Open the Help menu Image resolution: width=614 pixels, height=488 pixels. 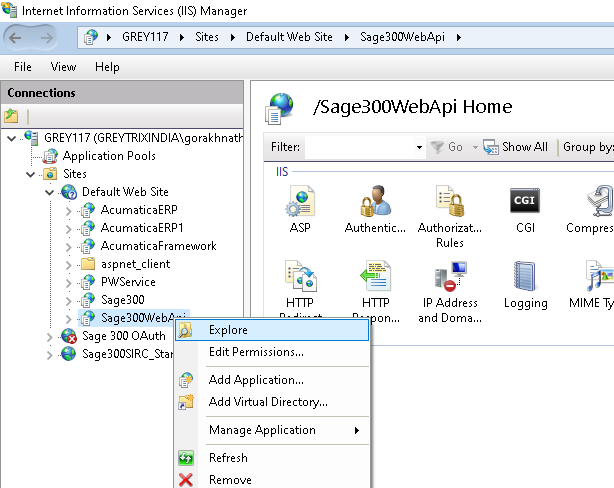(x=107, y=67)
